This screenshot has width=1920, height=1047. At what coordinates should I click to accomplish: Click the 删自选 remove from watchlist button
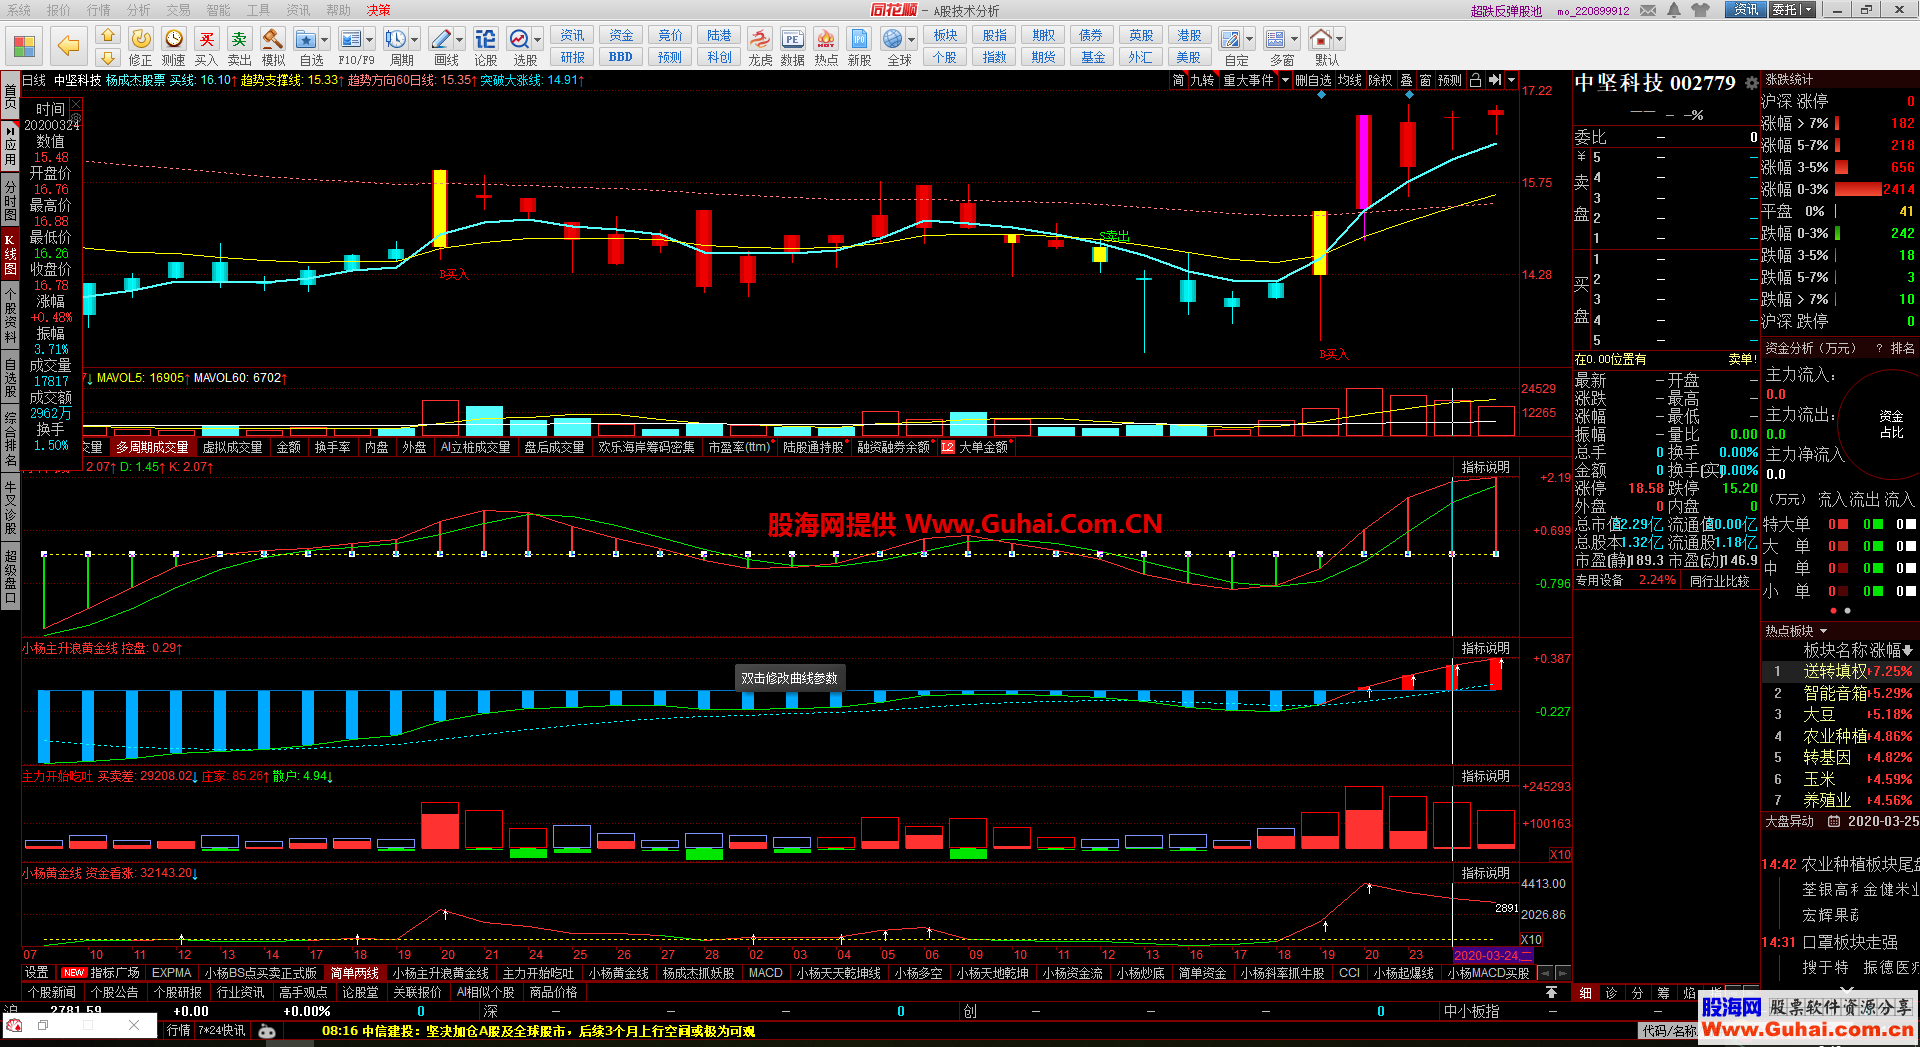pyautogui.click(x=1313, y=80)
